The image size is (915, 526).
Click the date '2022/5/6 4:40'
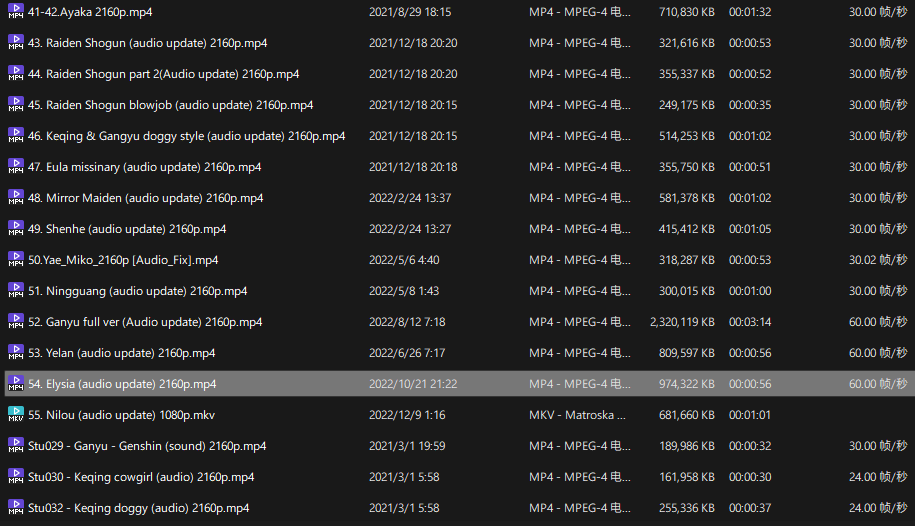point(404,260)
